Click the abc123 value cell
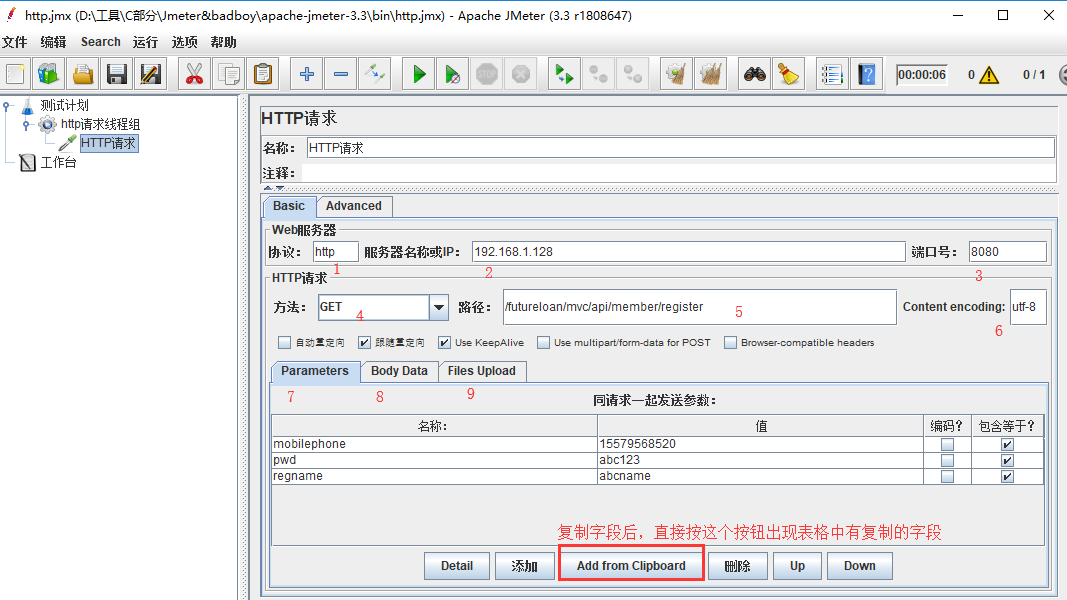 [760, 461]
